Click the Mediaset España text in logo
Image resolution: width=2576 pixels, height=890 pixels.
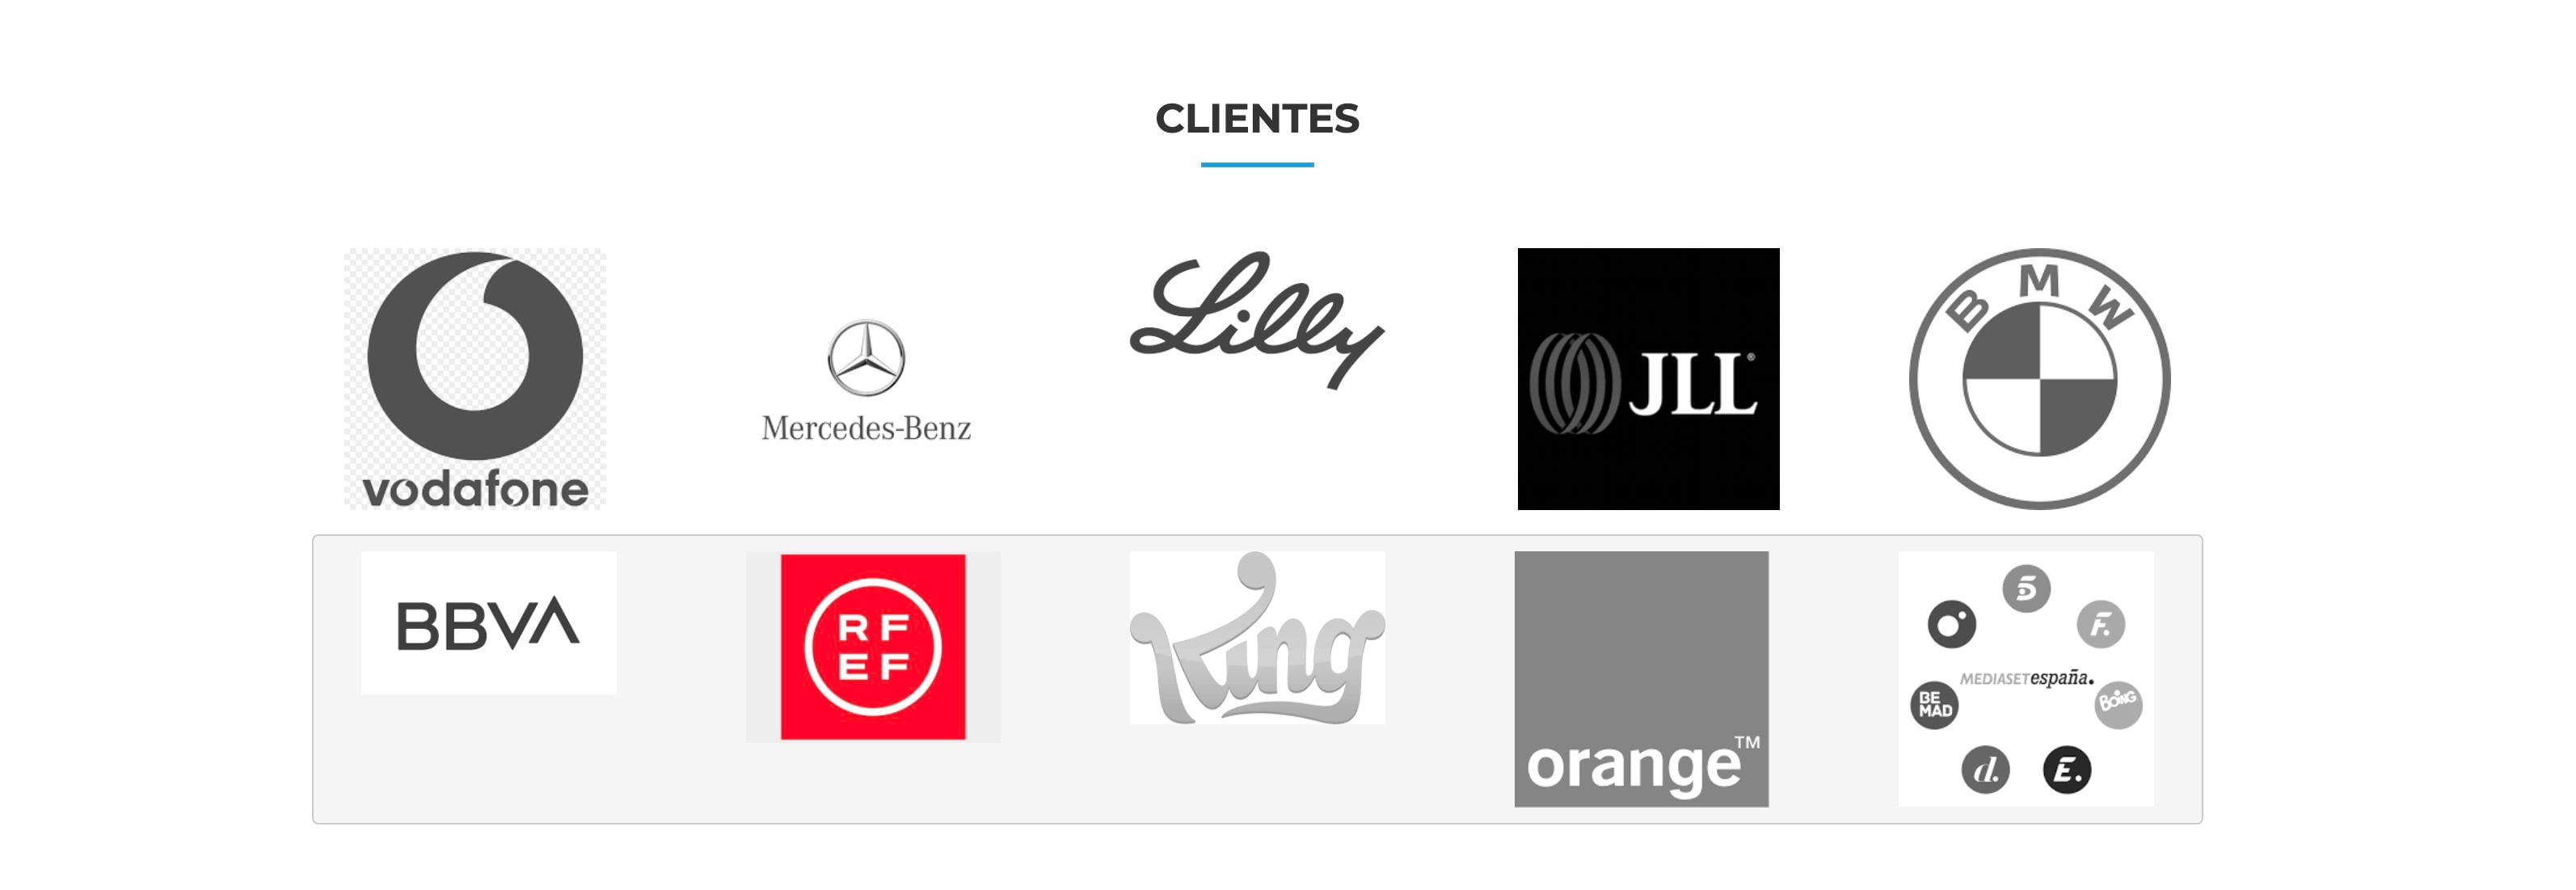[2026, 678]
